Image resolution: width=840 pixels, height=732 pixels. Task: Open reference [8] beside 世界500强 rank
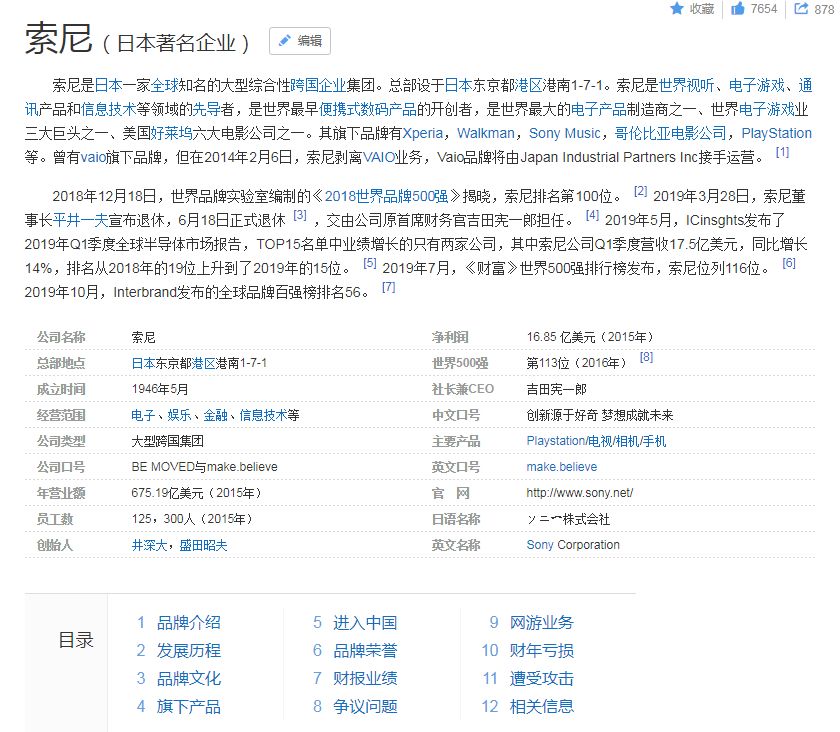tap(646, 357)
